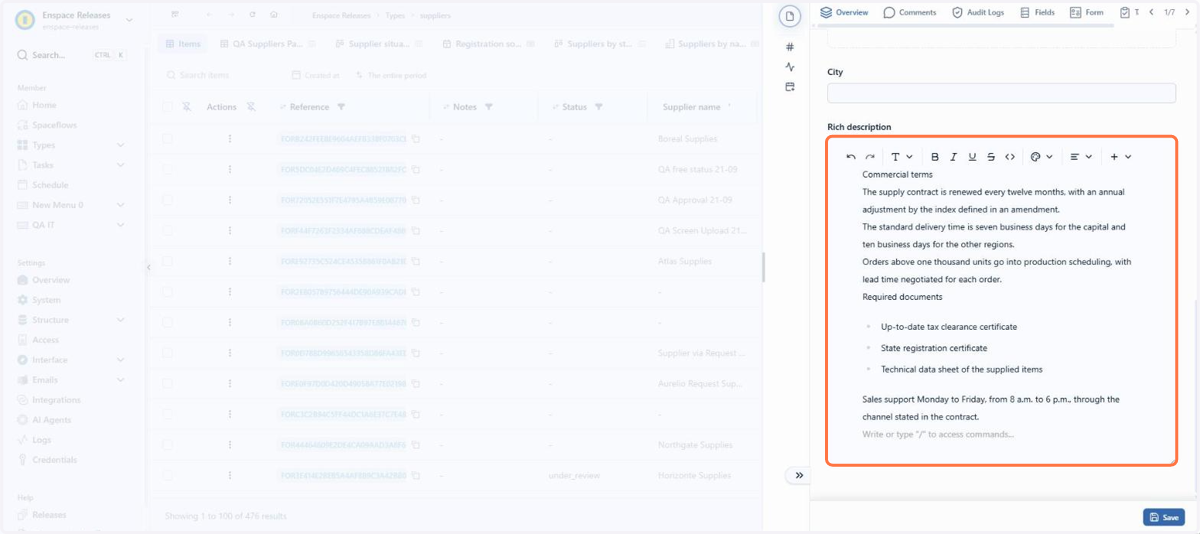The width and height of the screenshot is (1200, 534).
Task: Switch to the Form tab
Action: pyautogui.click(x=1087, y=12)
